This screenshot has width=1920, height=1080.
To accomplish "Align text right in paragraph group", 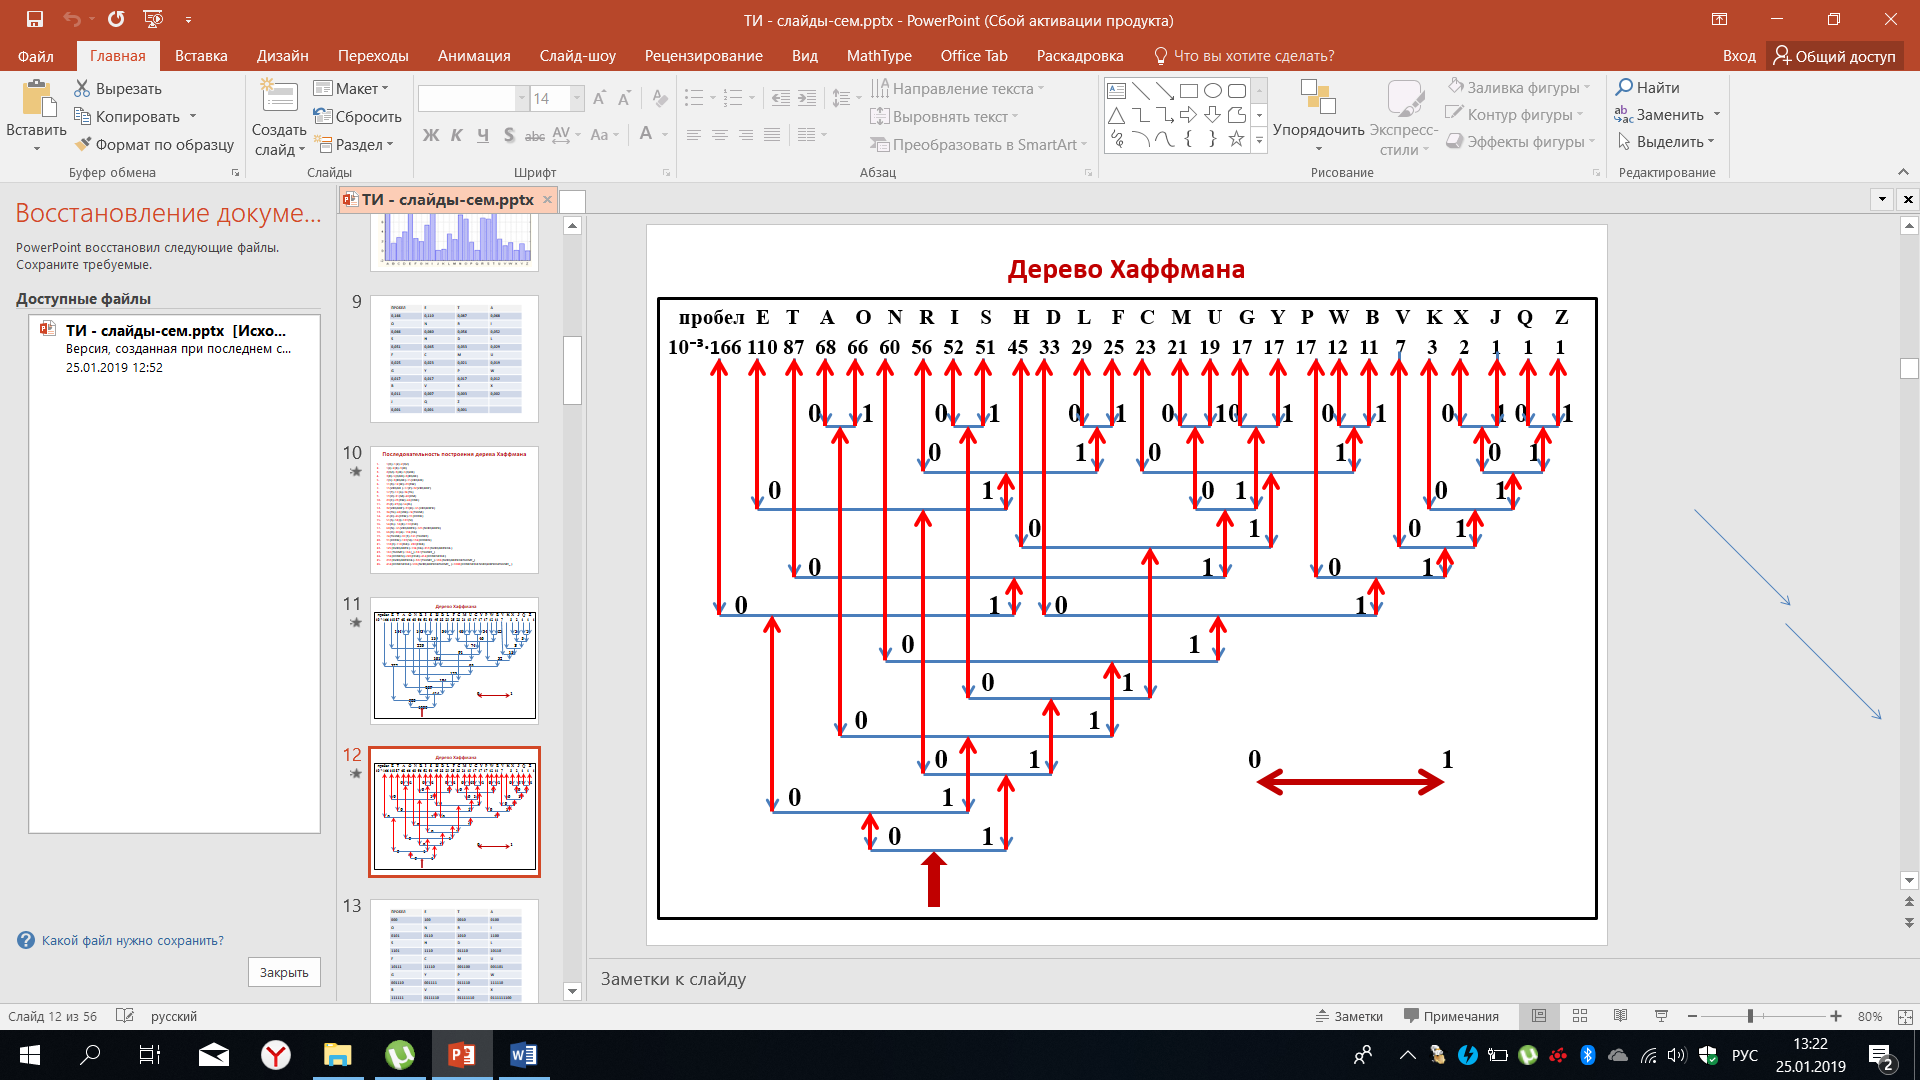I will pos(746,135).
